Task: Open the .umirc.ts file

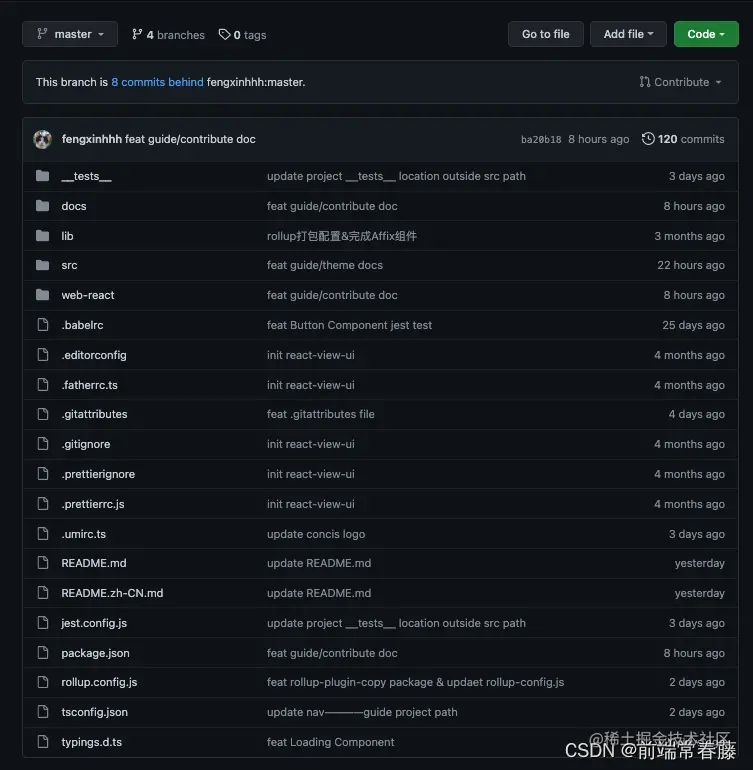Action: [x=84, y=534]
